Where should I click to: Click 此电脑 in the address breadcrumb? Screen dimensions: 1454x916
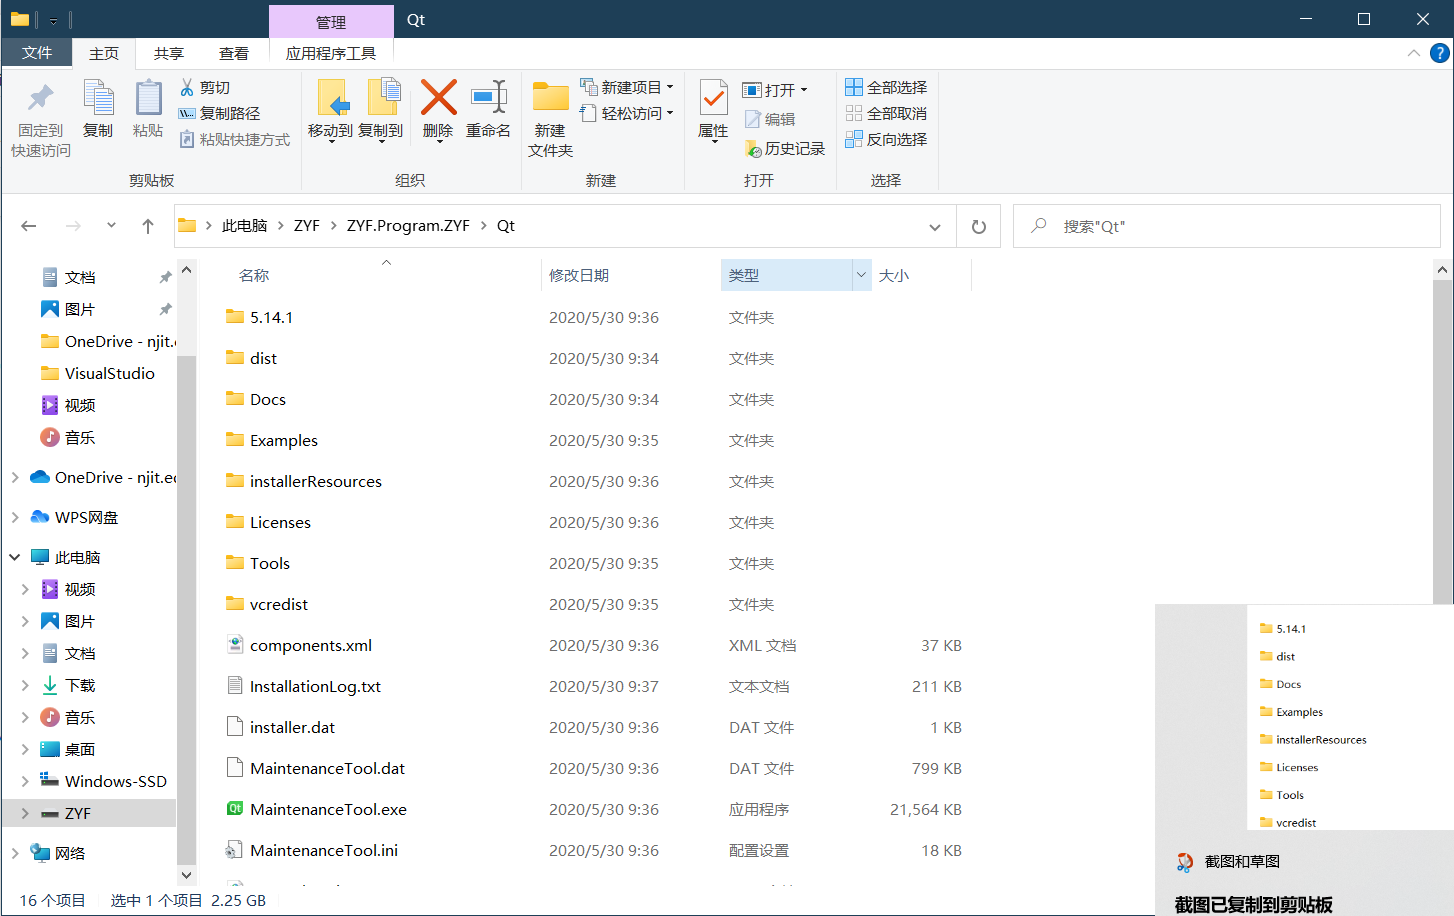click(x=245, y=226)
